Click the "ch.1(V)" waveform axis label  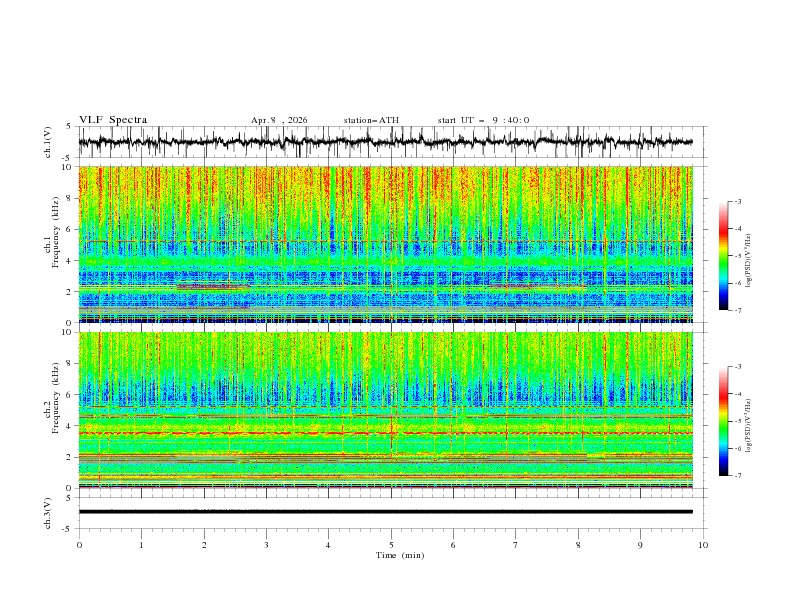(48, 142)
